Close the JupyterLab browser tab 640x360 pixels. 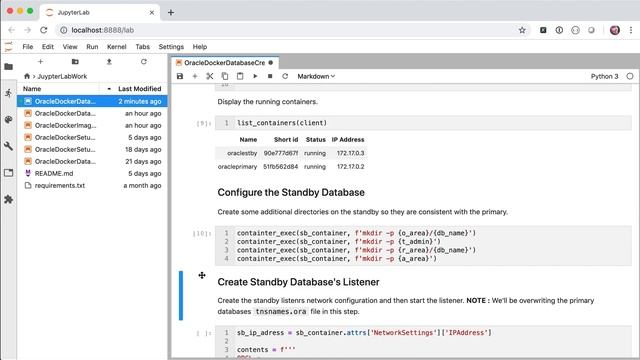[151, 13]
